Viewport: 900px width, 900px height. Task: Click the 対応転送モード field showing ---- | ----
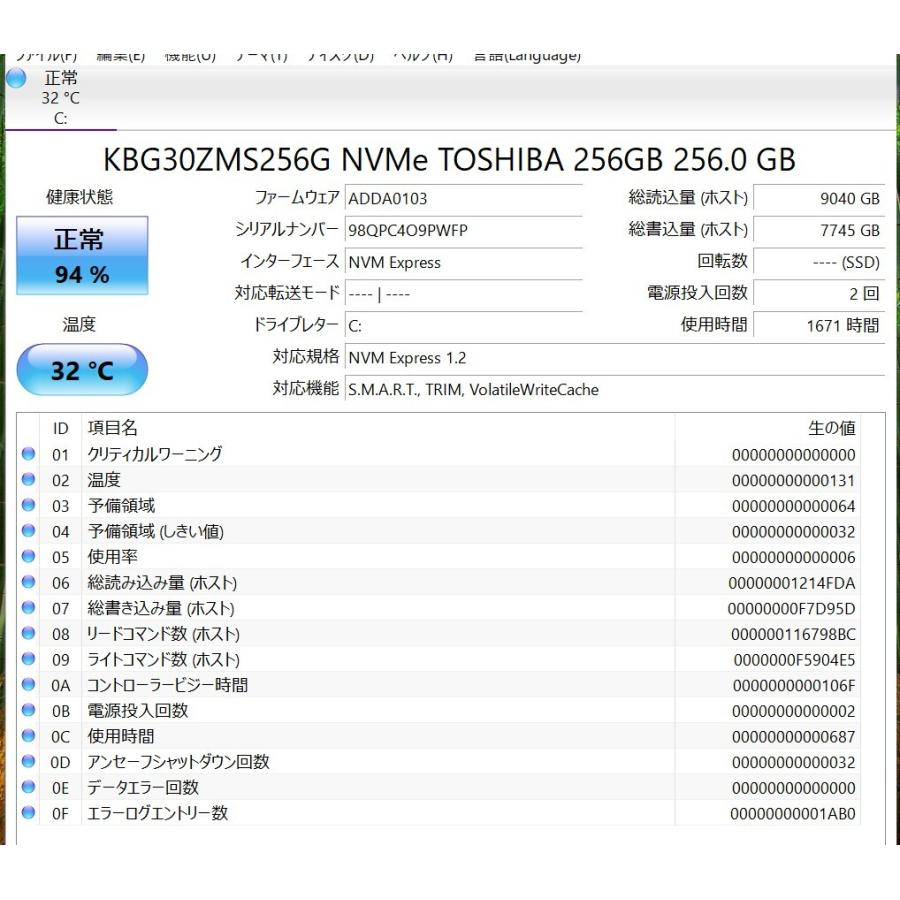point(464,294)
